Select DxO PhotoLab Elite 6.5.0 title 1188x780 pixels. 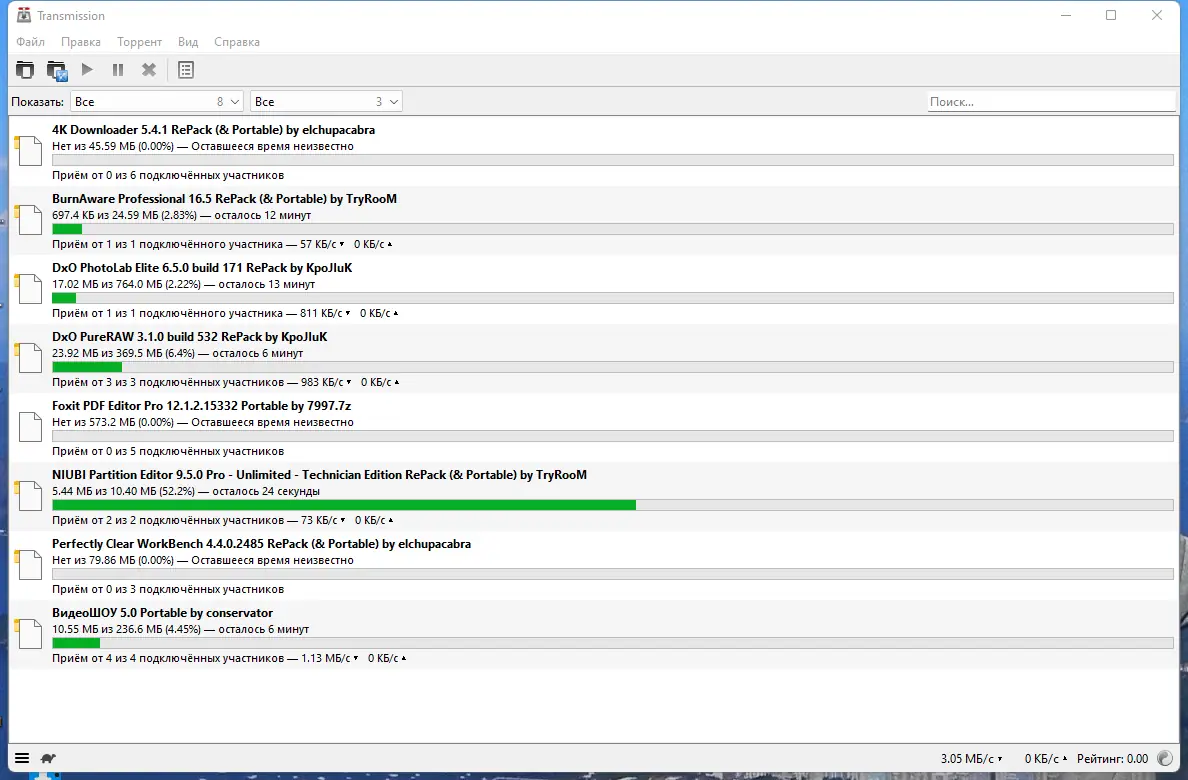coord(202,268)
